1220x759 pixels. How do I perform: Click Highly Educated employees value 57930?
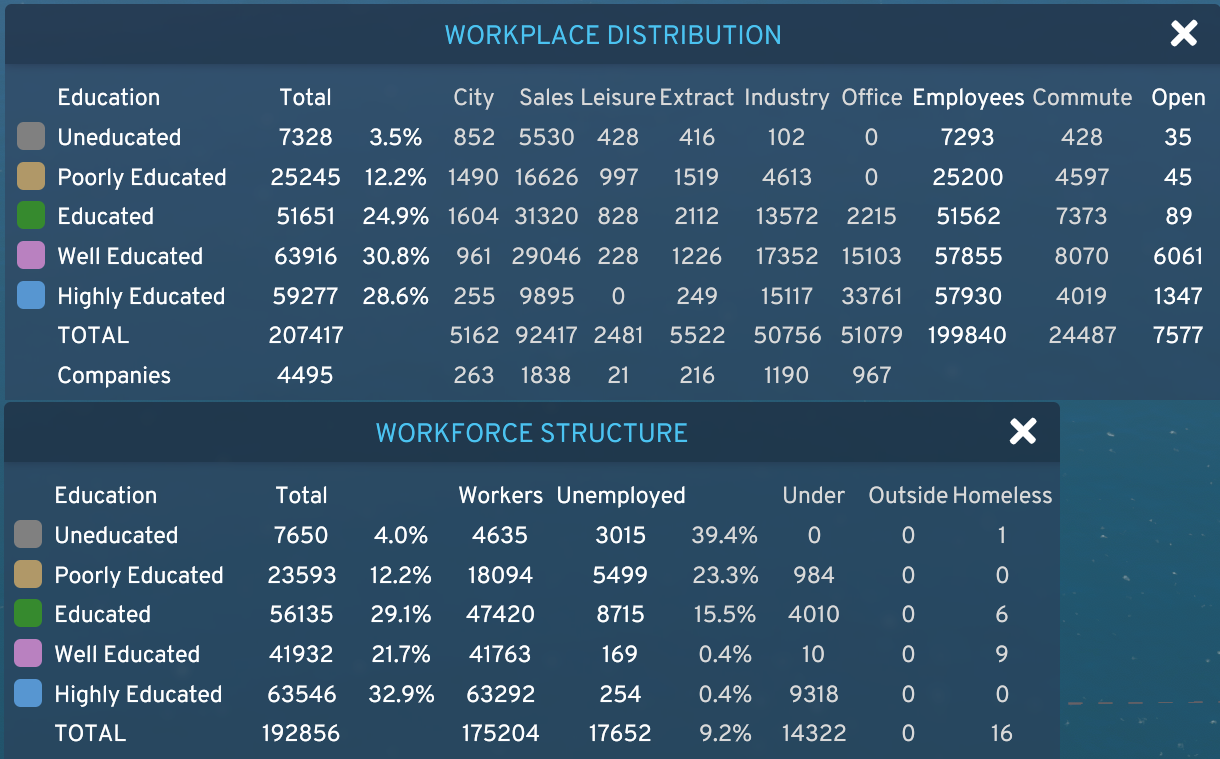(969, 296)
